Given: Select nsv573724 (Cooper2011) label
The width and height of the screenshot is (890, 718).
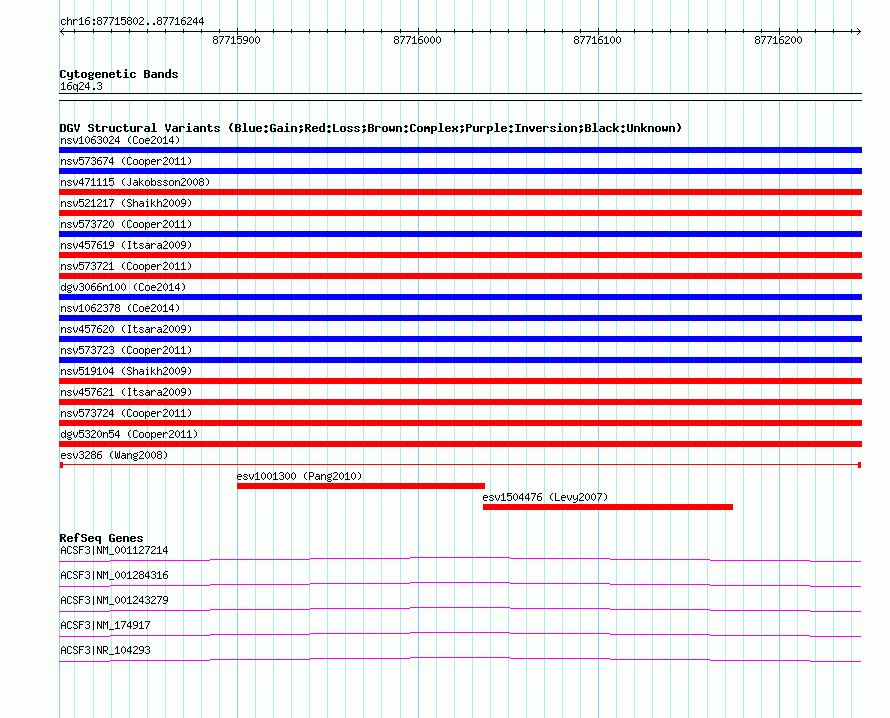Looking at the screenshot, I should point(126,413).
